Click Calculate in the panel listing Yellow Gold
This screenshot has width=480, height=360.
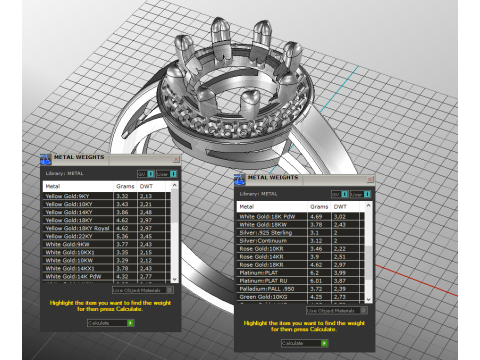pos(111,323)
